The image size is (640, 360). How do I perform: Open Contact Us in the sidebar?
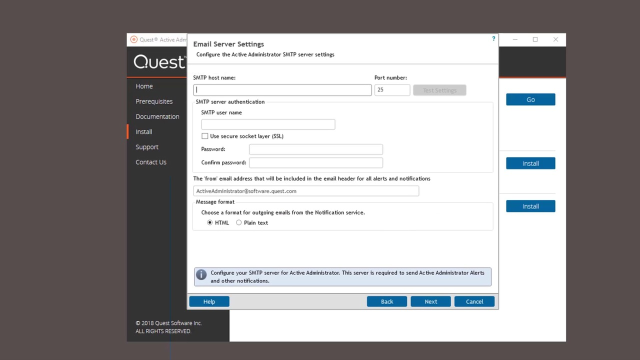tap(151, 162)
